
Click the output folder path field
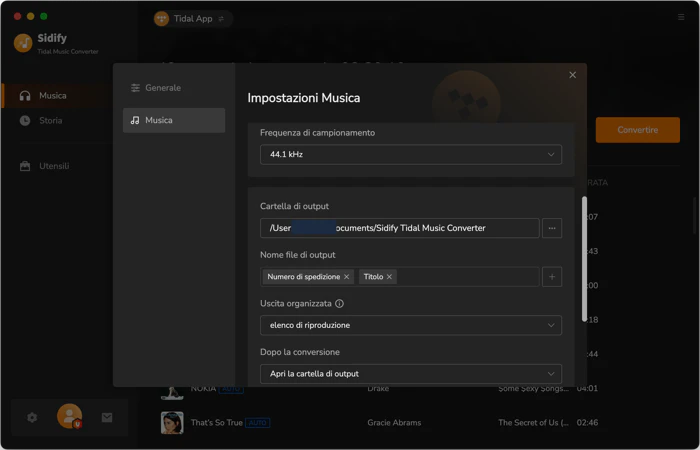[400, 228]
